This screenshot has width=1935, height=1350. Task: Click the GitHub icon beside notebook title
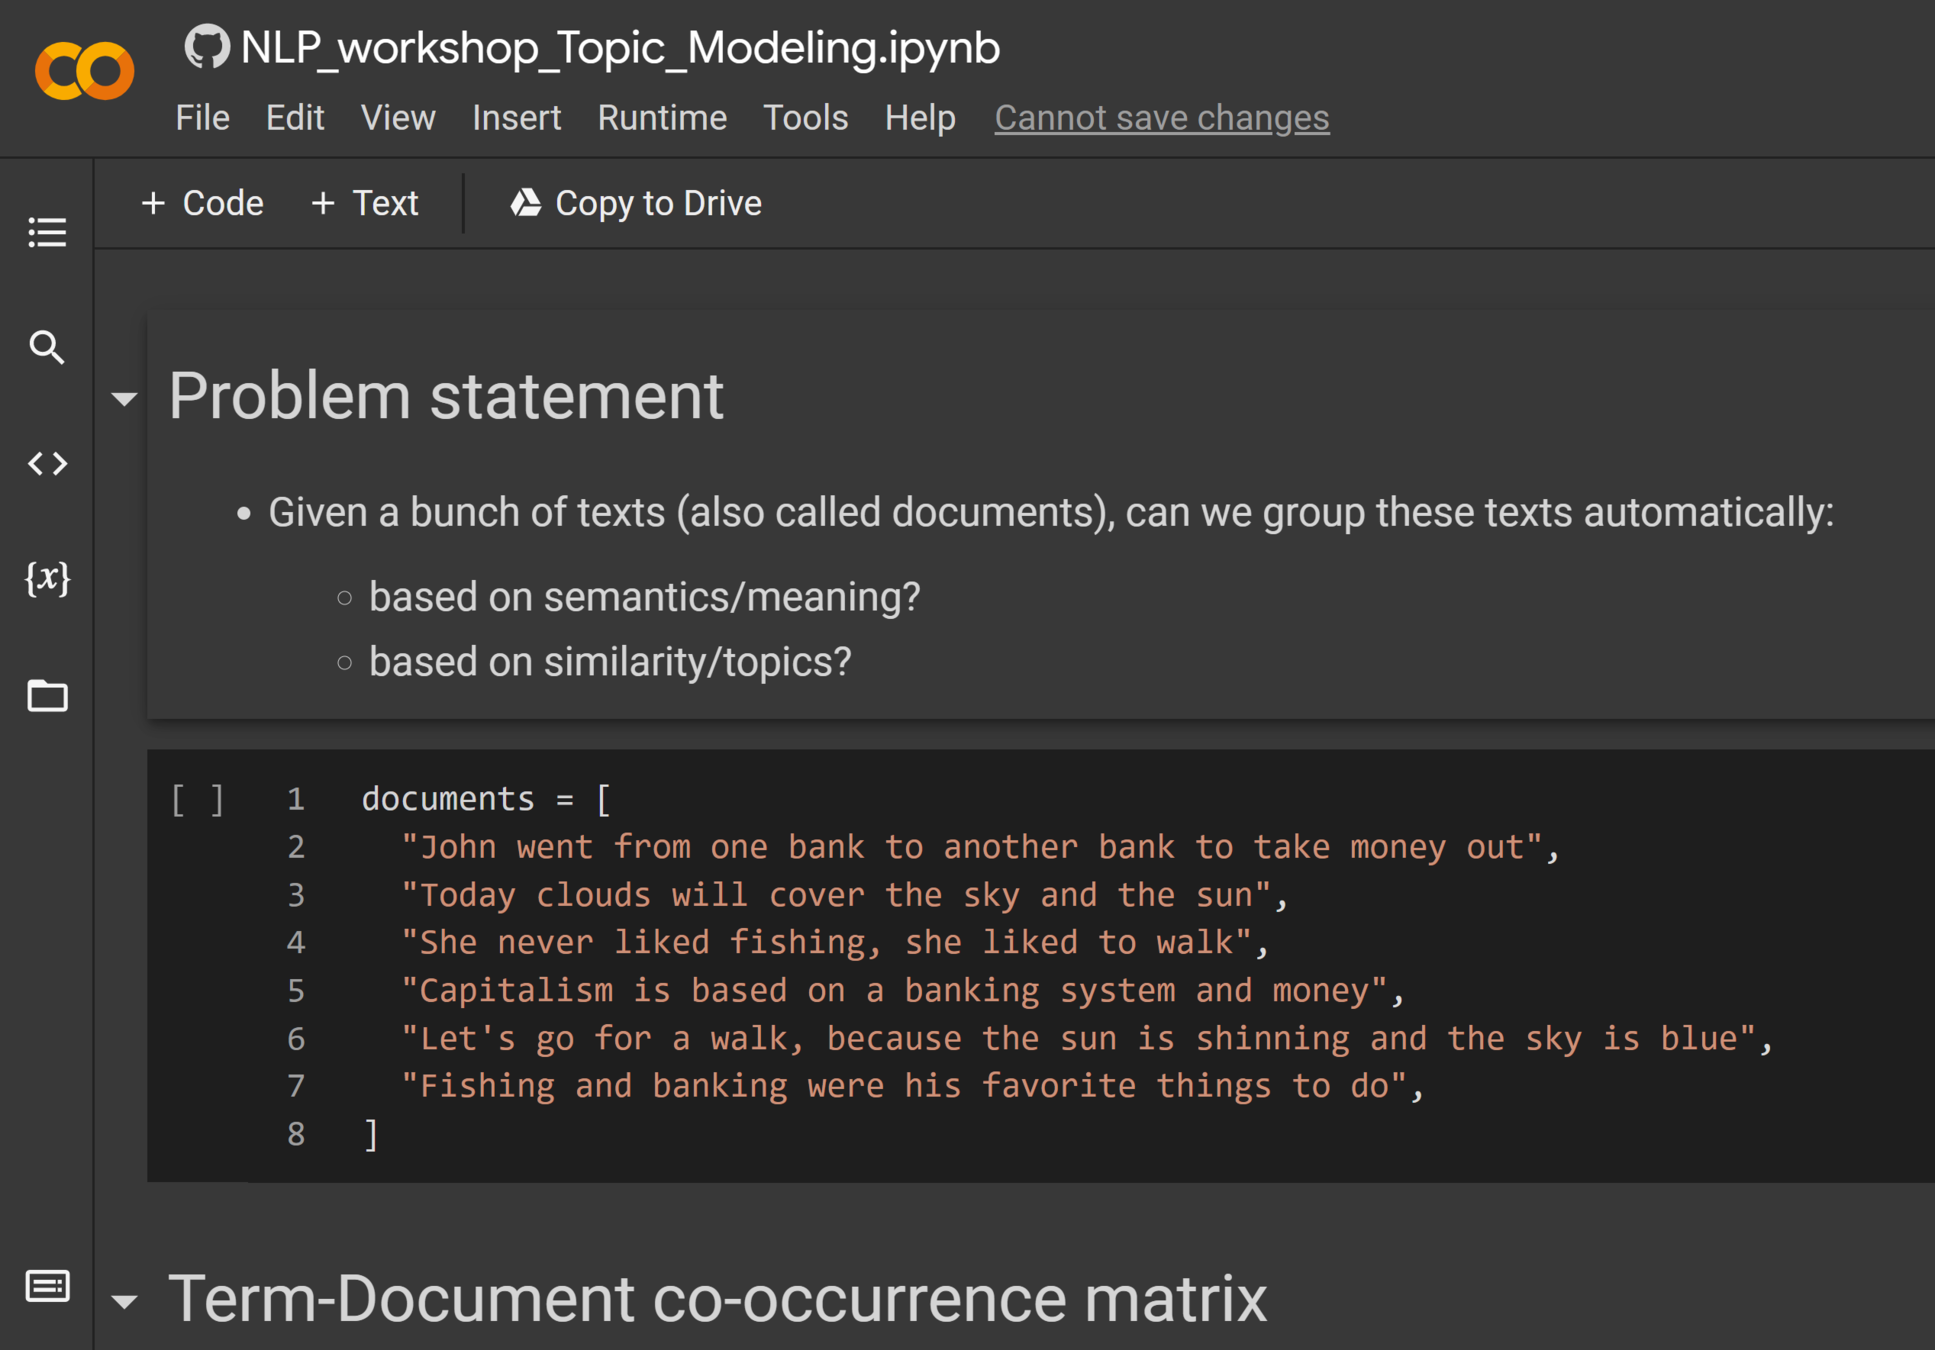point(207,47)
